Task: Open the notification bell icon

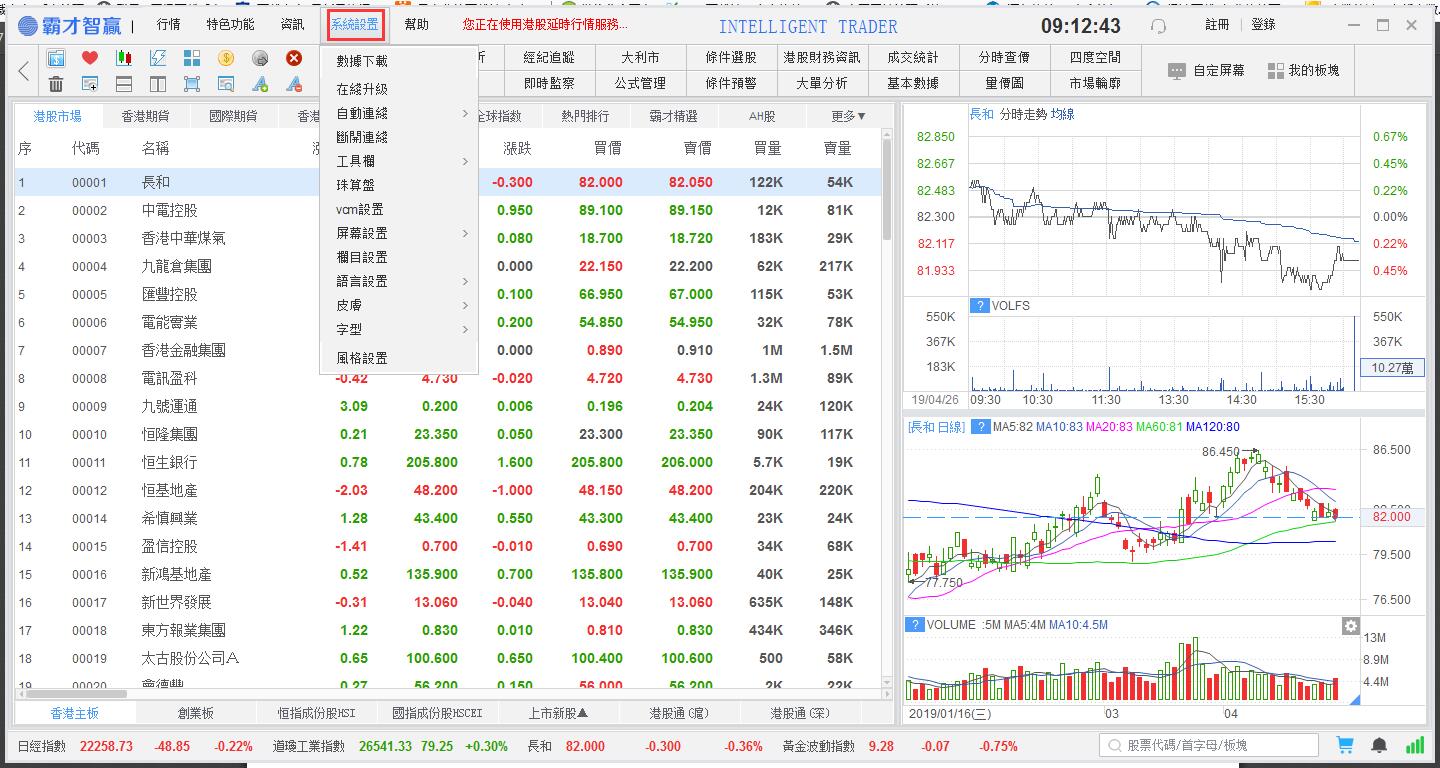Action: (x=1379, y=745)
